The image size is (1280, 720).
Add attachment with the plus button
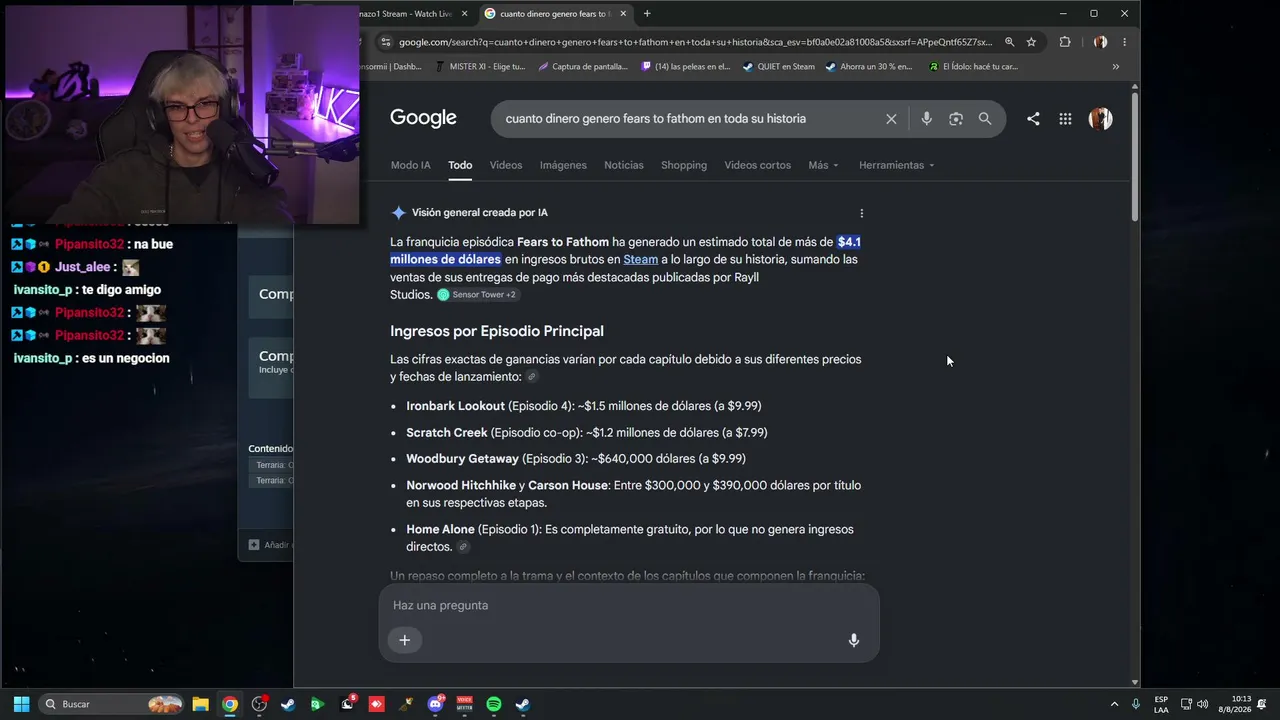[405, 640]
